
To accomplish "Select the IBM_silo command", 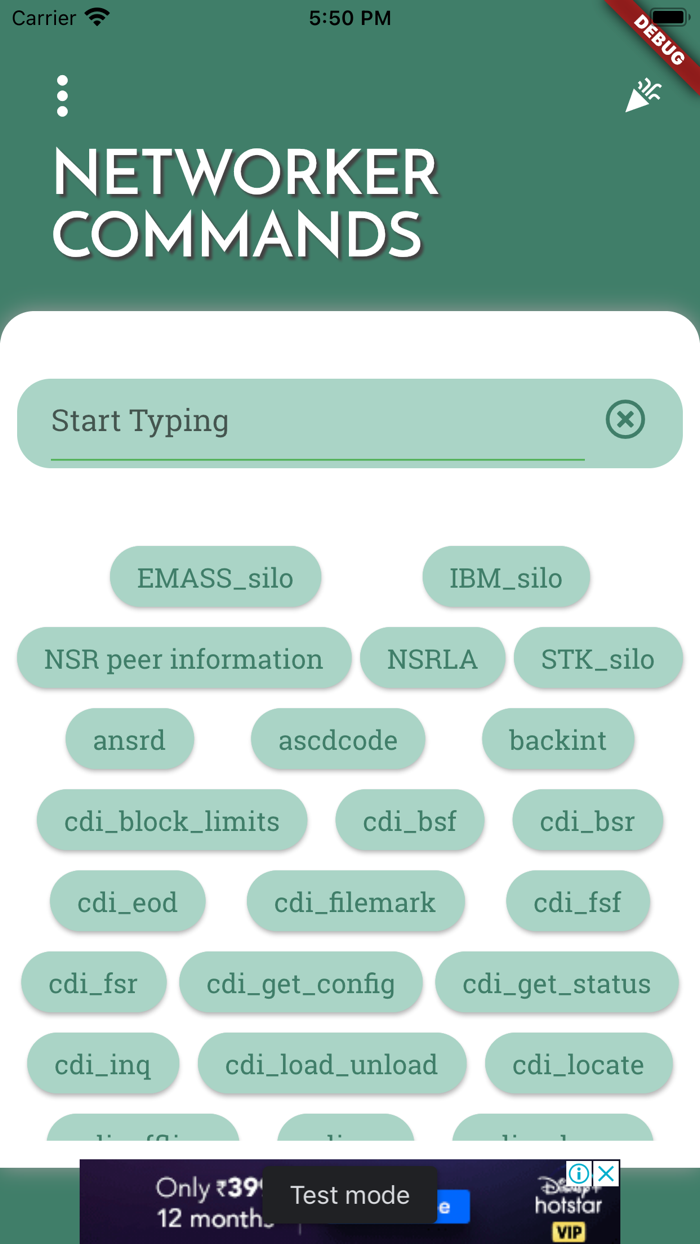I will pyautogui.click(x=506, y=577).
